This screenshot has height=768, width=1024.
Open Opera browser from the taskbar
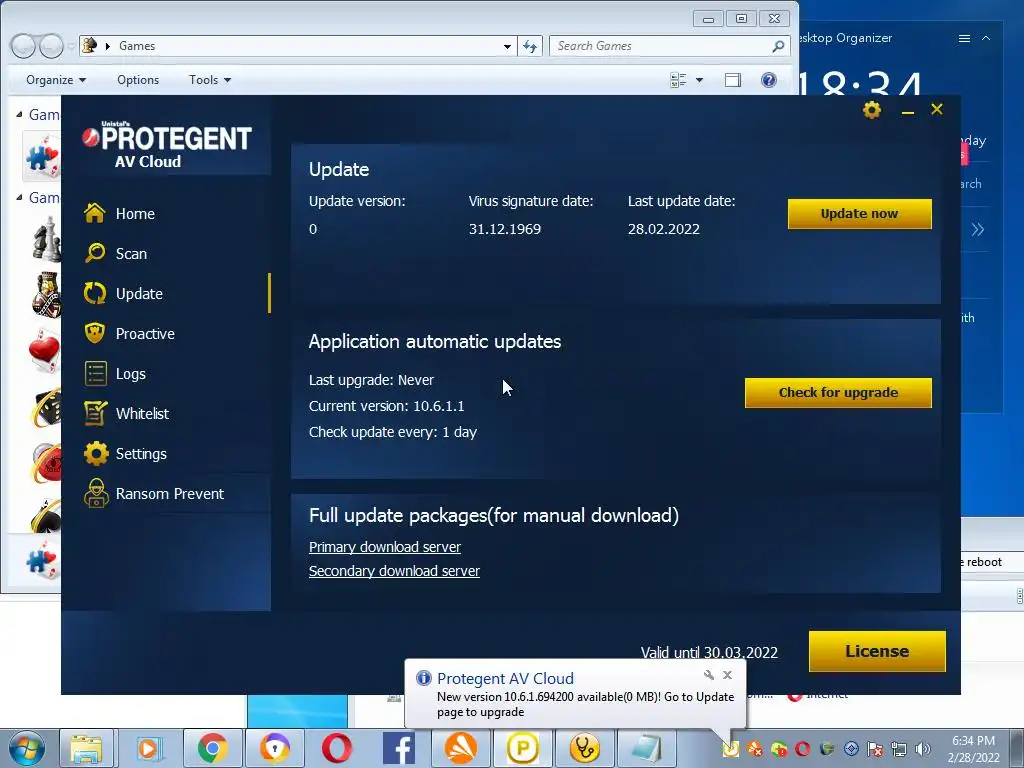337,748
